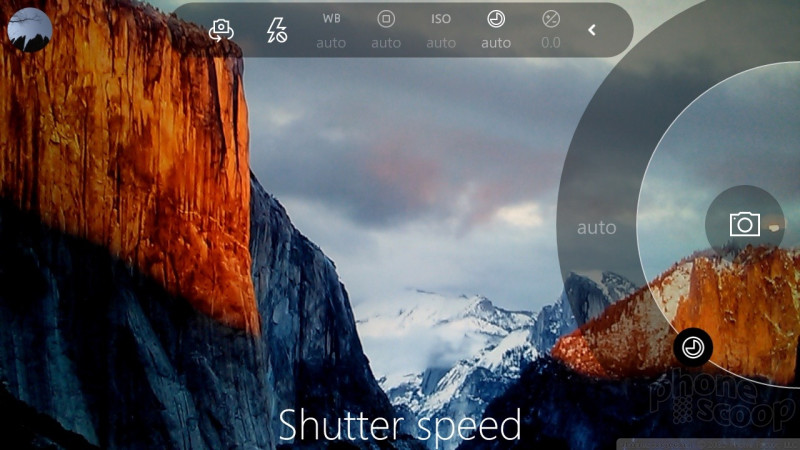Click the 'auto' value on shutter dial

(596, 228)
